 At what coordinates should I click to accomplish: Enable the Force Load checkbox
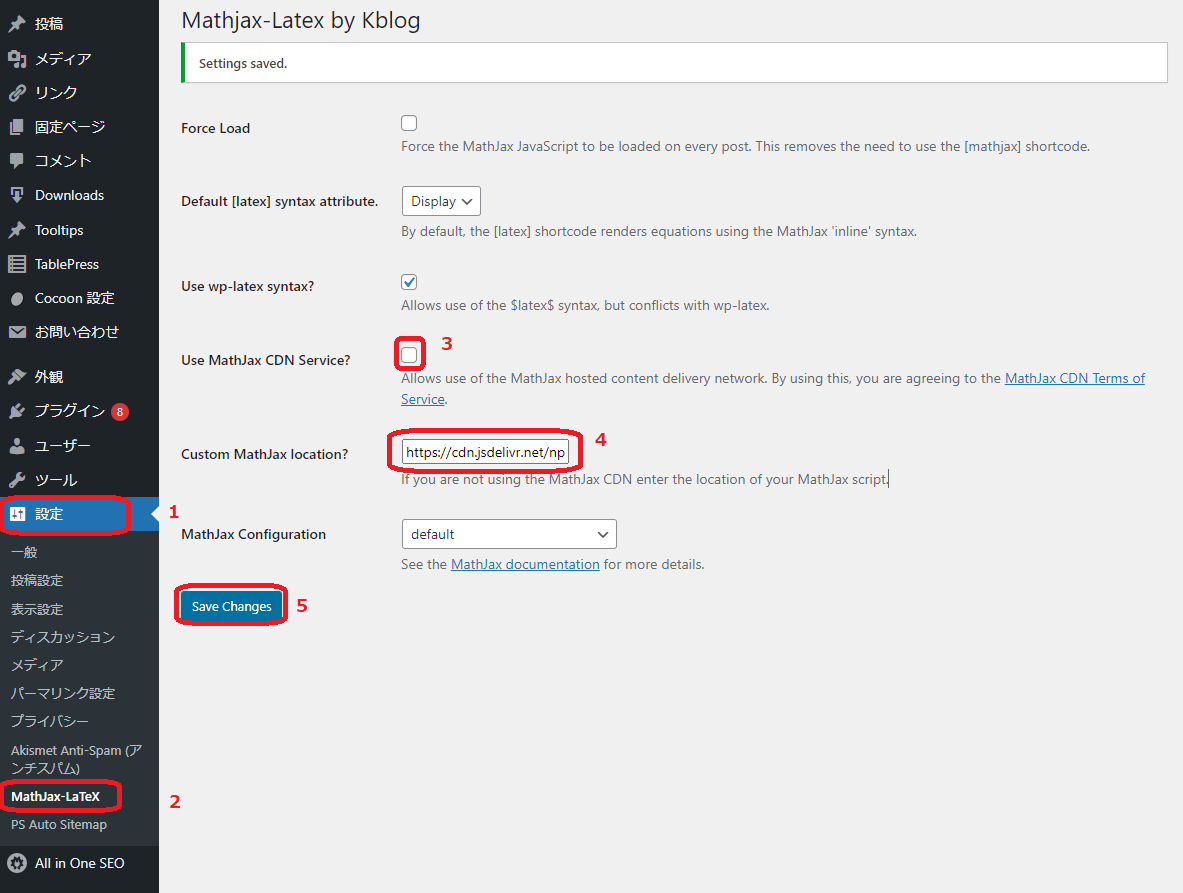pos(409,123)
